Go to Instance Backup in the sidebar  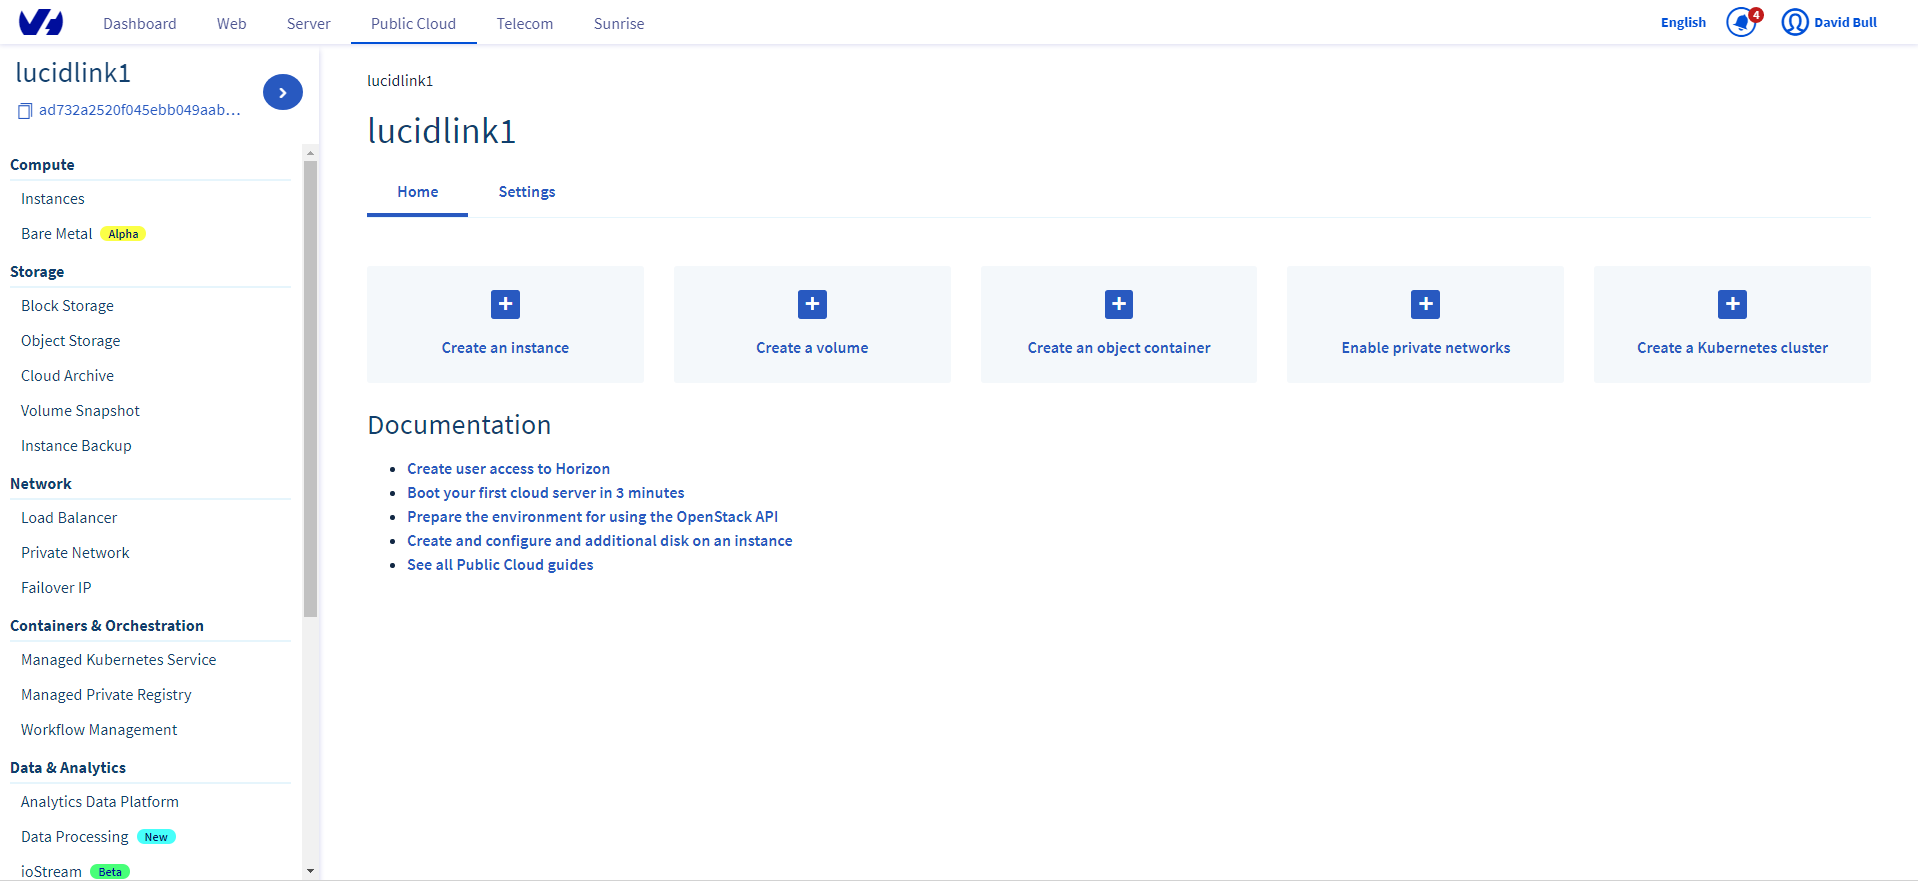pos(76,446)
